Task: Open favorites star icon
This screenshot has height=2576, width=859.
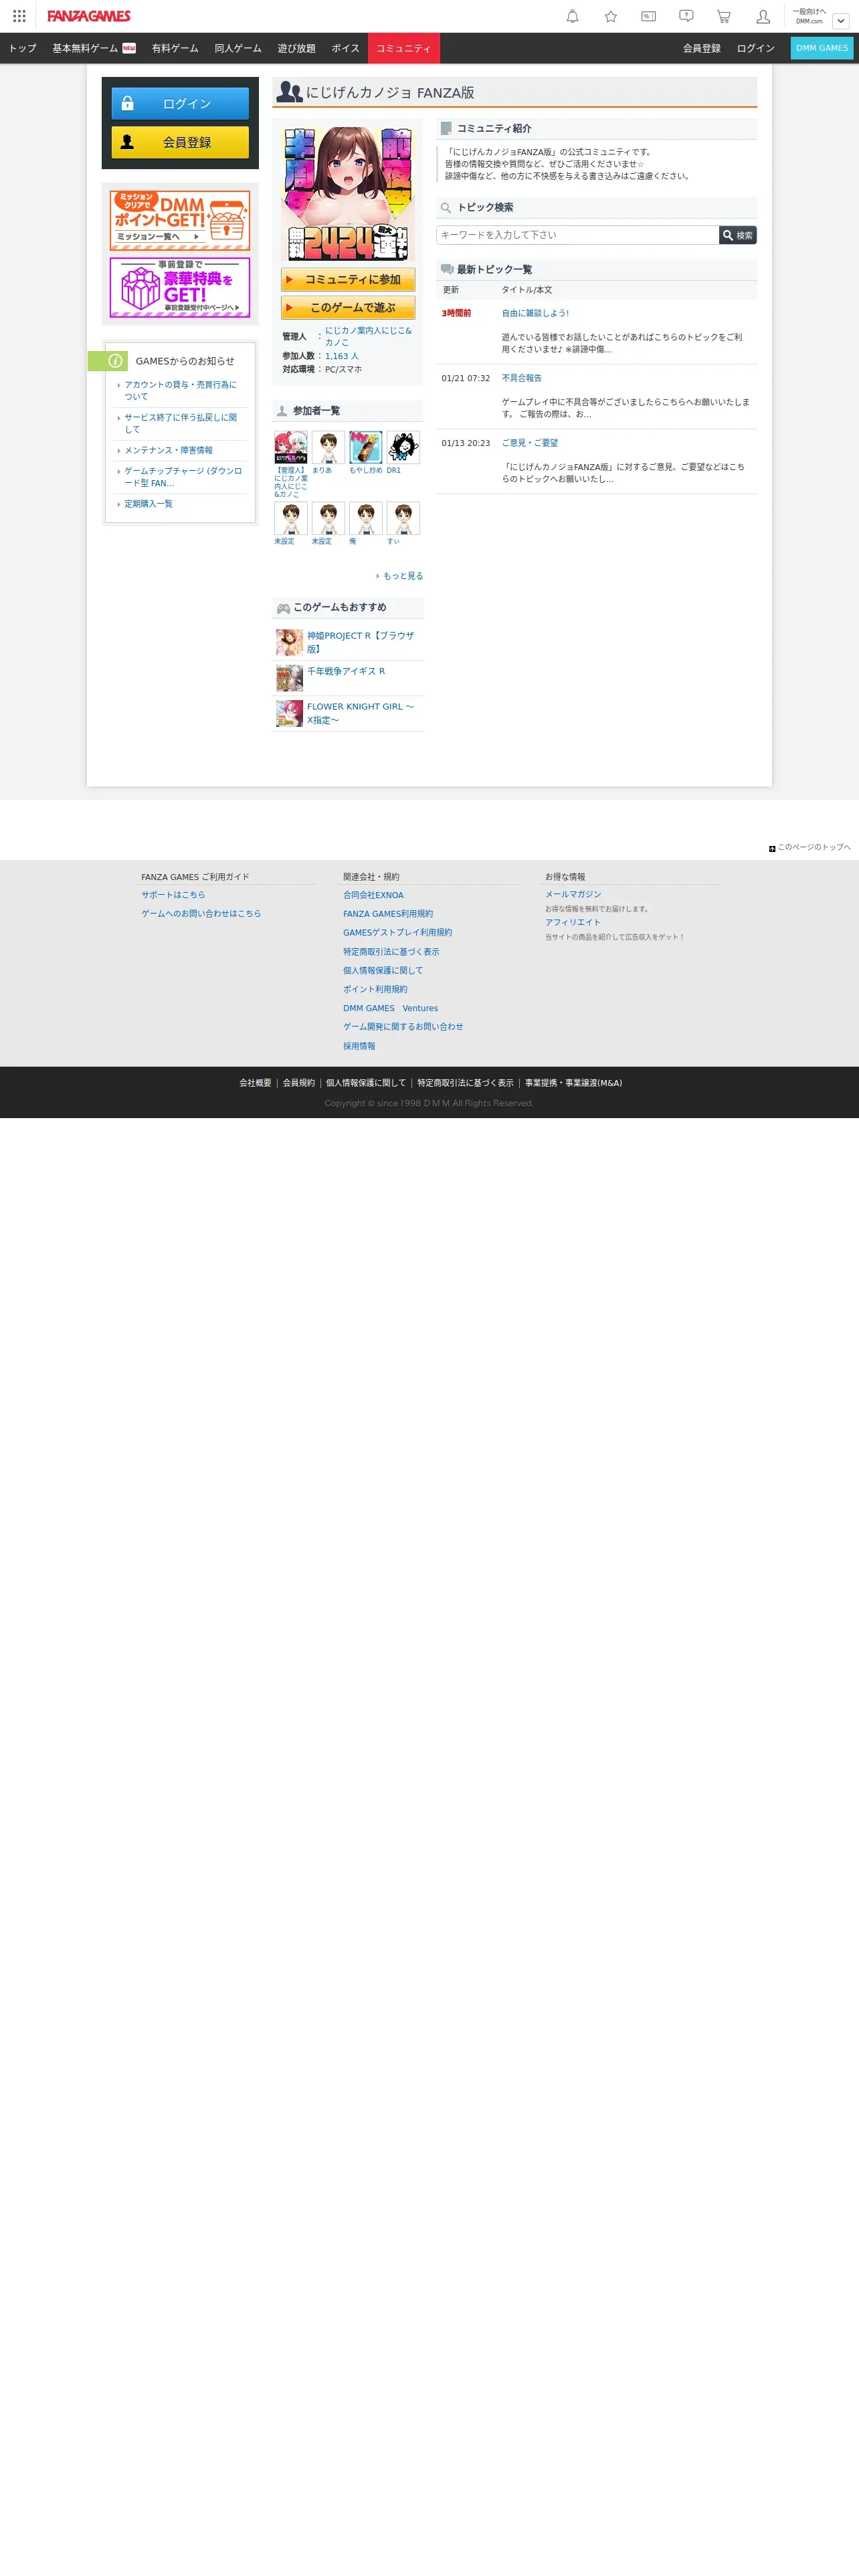Action: 610,16
